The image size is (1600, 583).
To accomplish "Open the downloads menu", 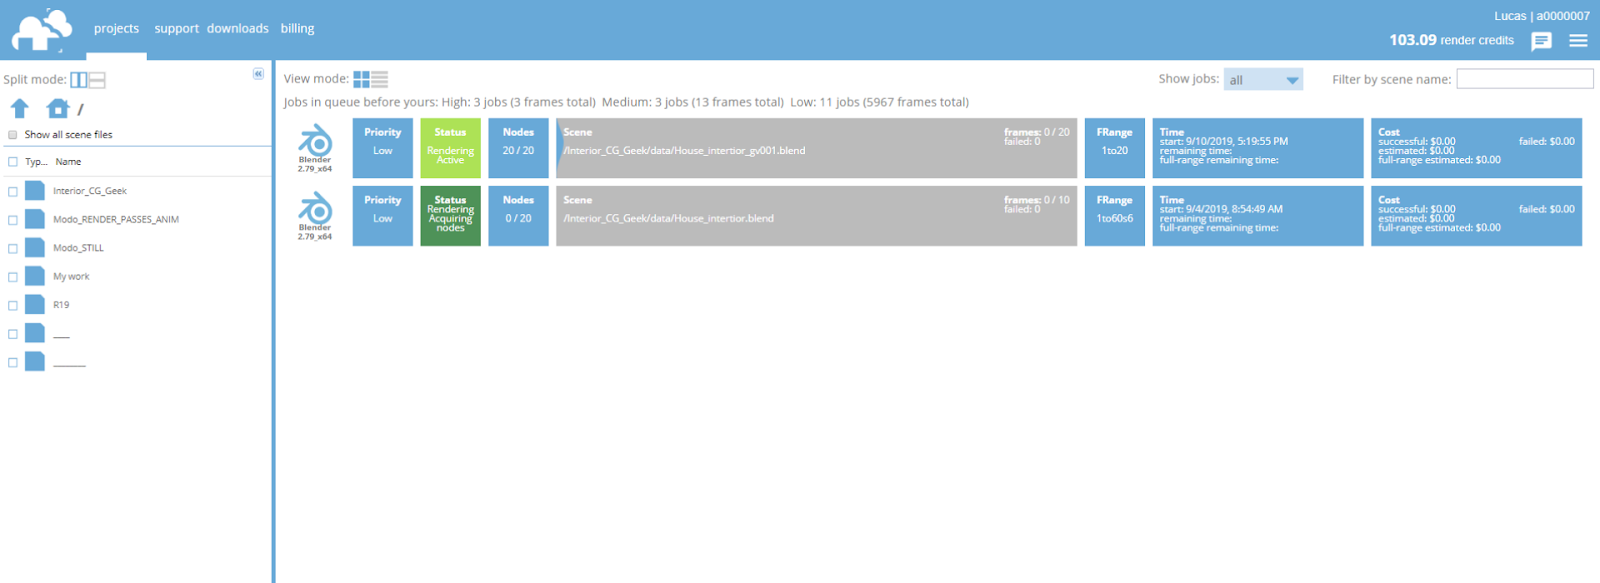I will 238,28.
